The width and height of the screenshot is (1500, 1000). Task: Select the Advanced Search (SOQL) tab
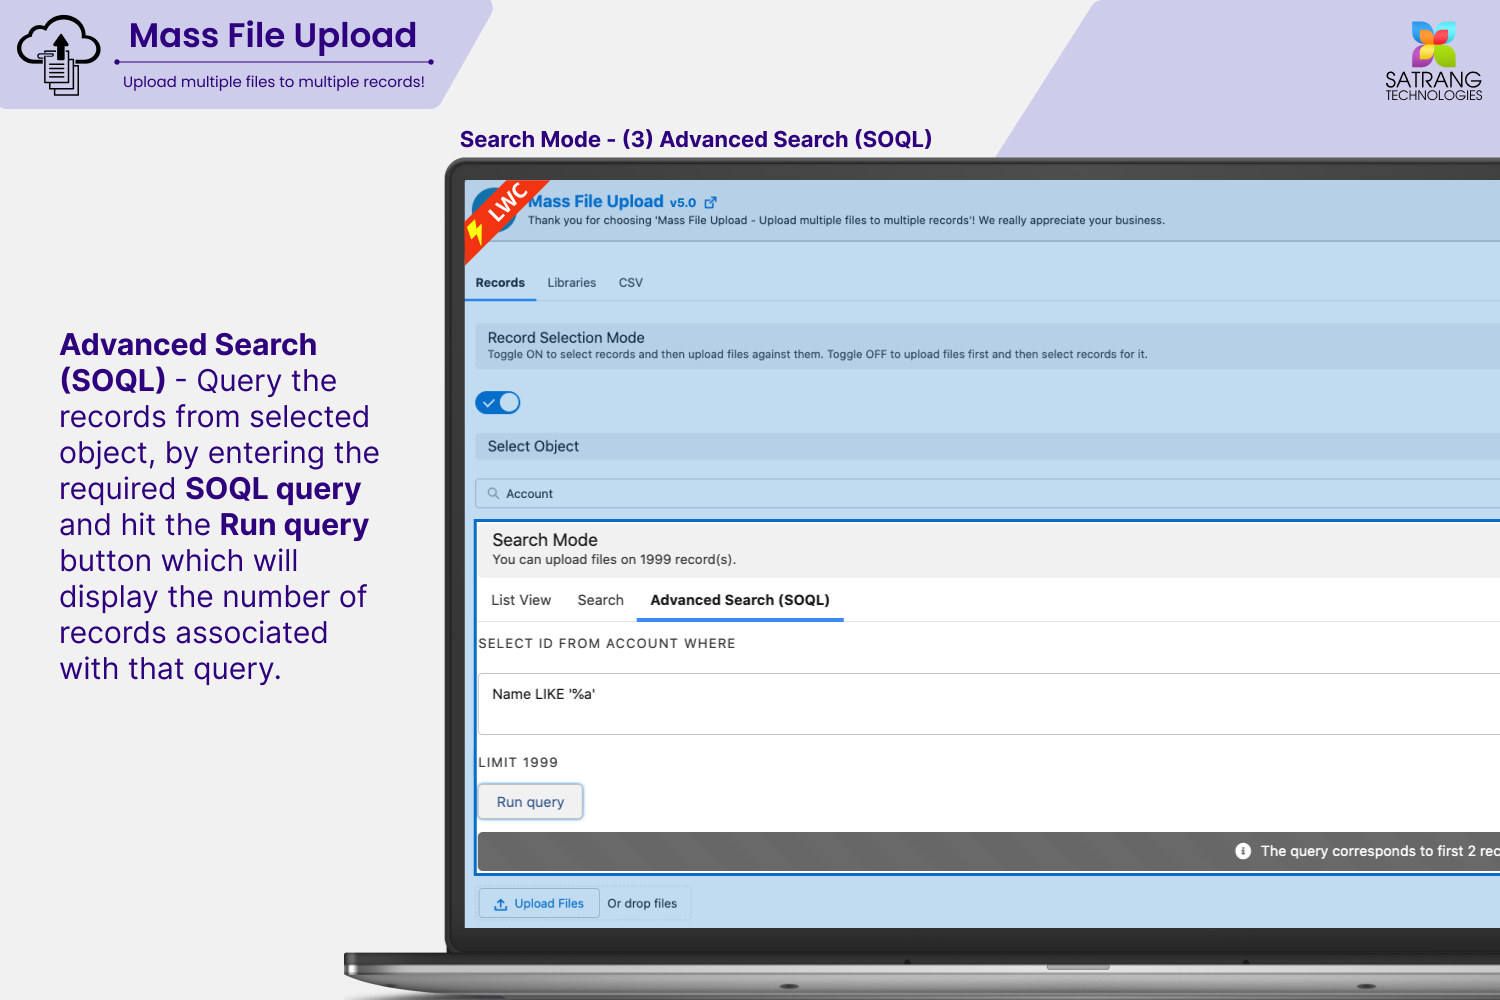[x=740, y=600]
